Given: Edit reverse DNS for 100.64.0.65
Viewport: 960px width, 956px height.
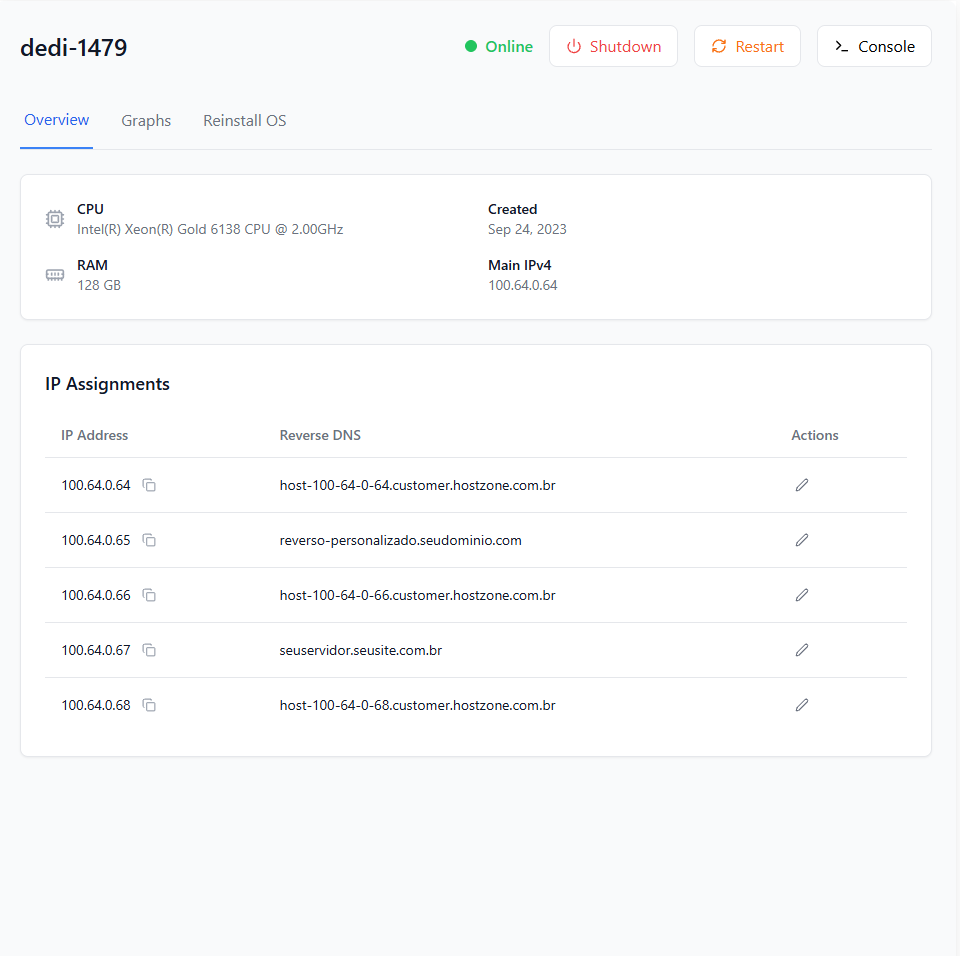Looking at the screenshot, I should click(x=801, y=540).
